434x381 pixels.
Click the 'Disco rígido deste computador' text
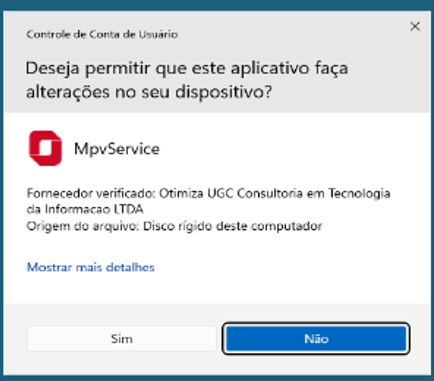[x=233, y=226]
